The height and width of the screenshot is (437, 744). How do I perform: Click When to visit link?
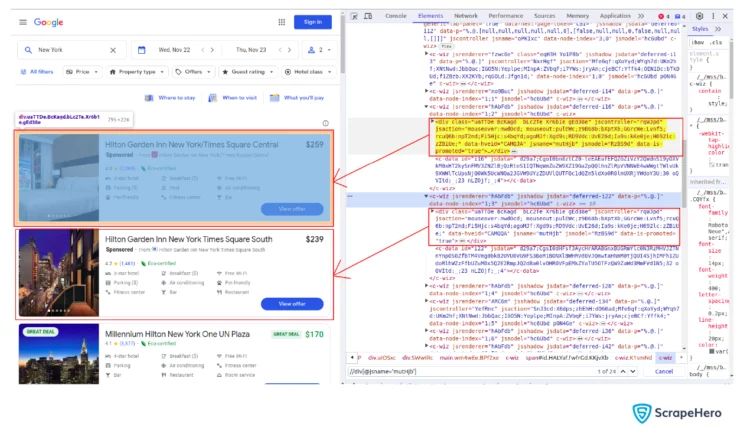[x=234, y=98]
